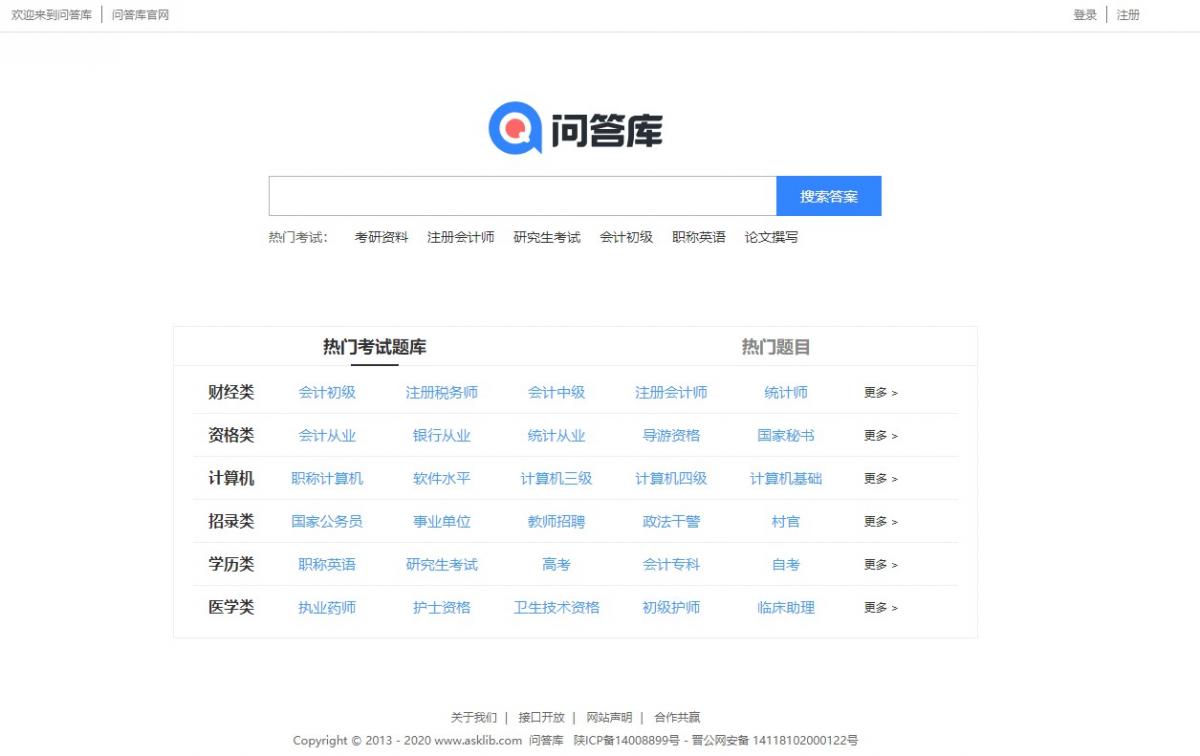
Task: Click 合作共赢 in the footer
Action: coord(677,718)
